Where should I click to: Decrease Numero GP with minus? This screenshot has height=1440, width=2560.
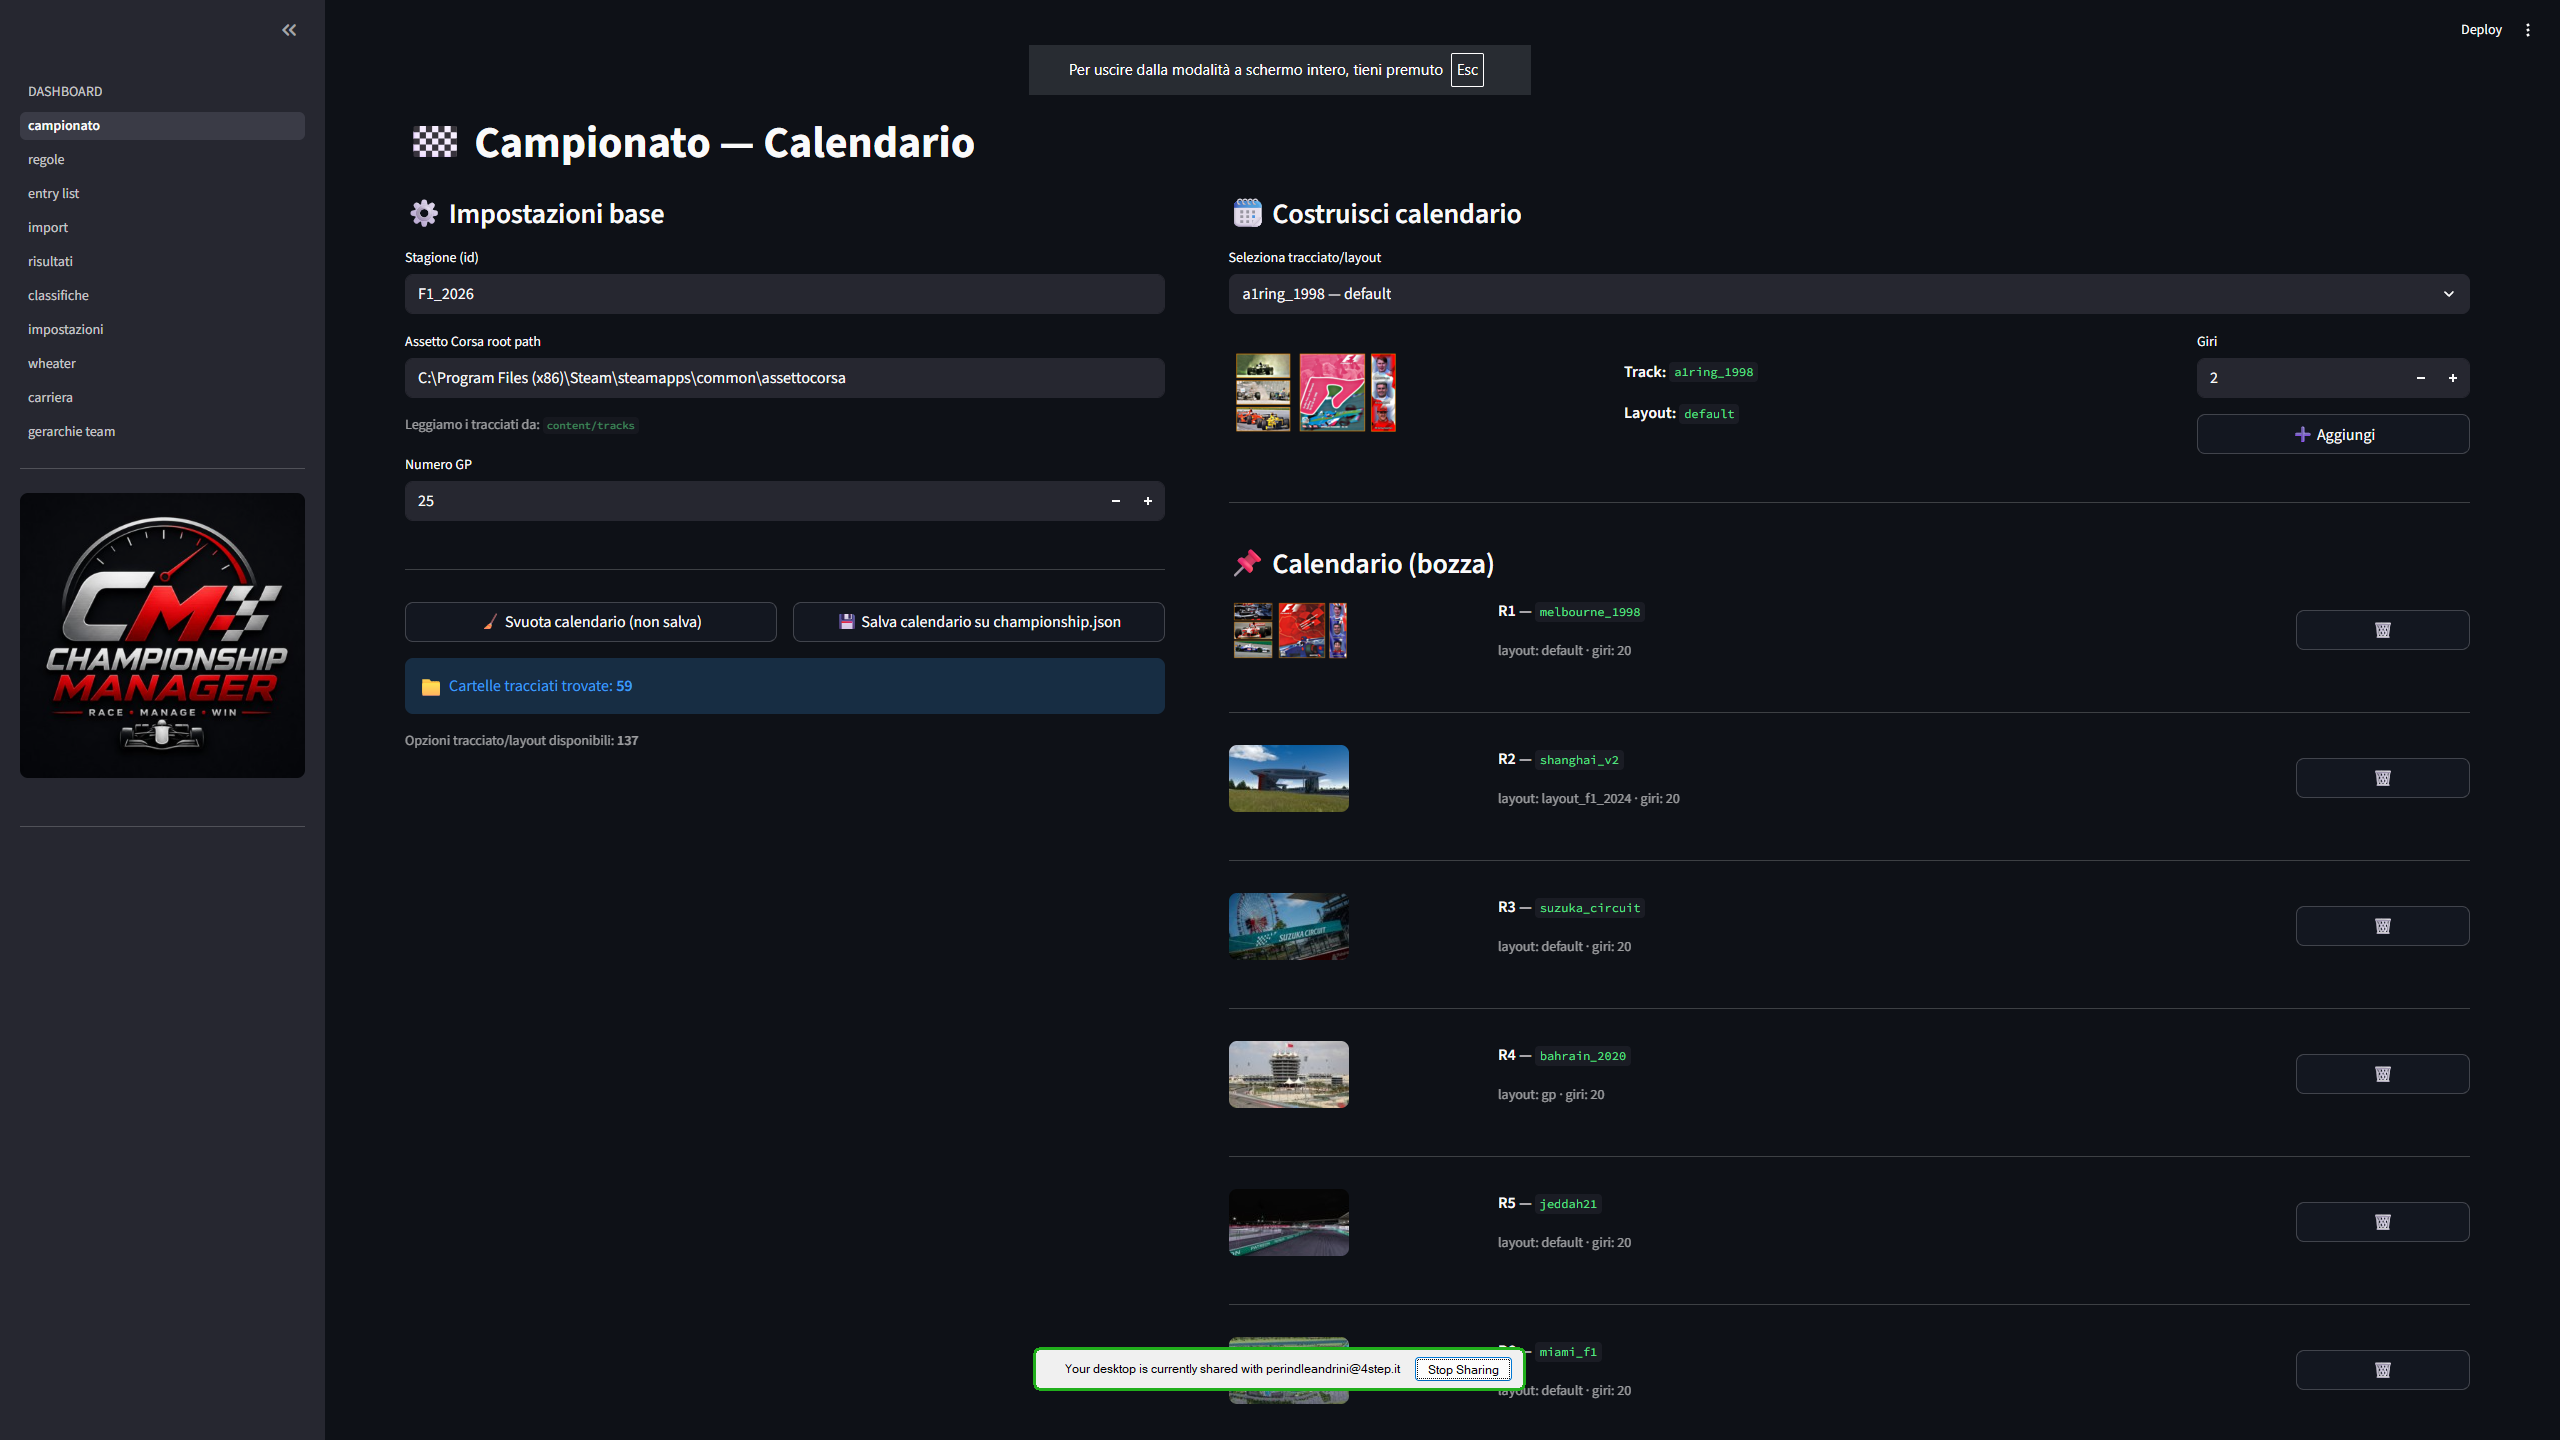(x=1116, y=501)
